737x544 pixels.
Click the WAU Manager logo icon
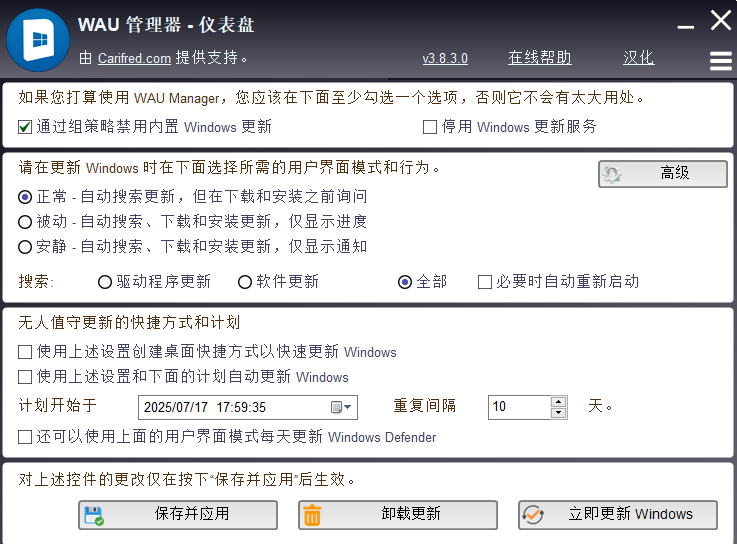coord(38,40)
